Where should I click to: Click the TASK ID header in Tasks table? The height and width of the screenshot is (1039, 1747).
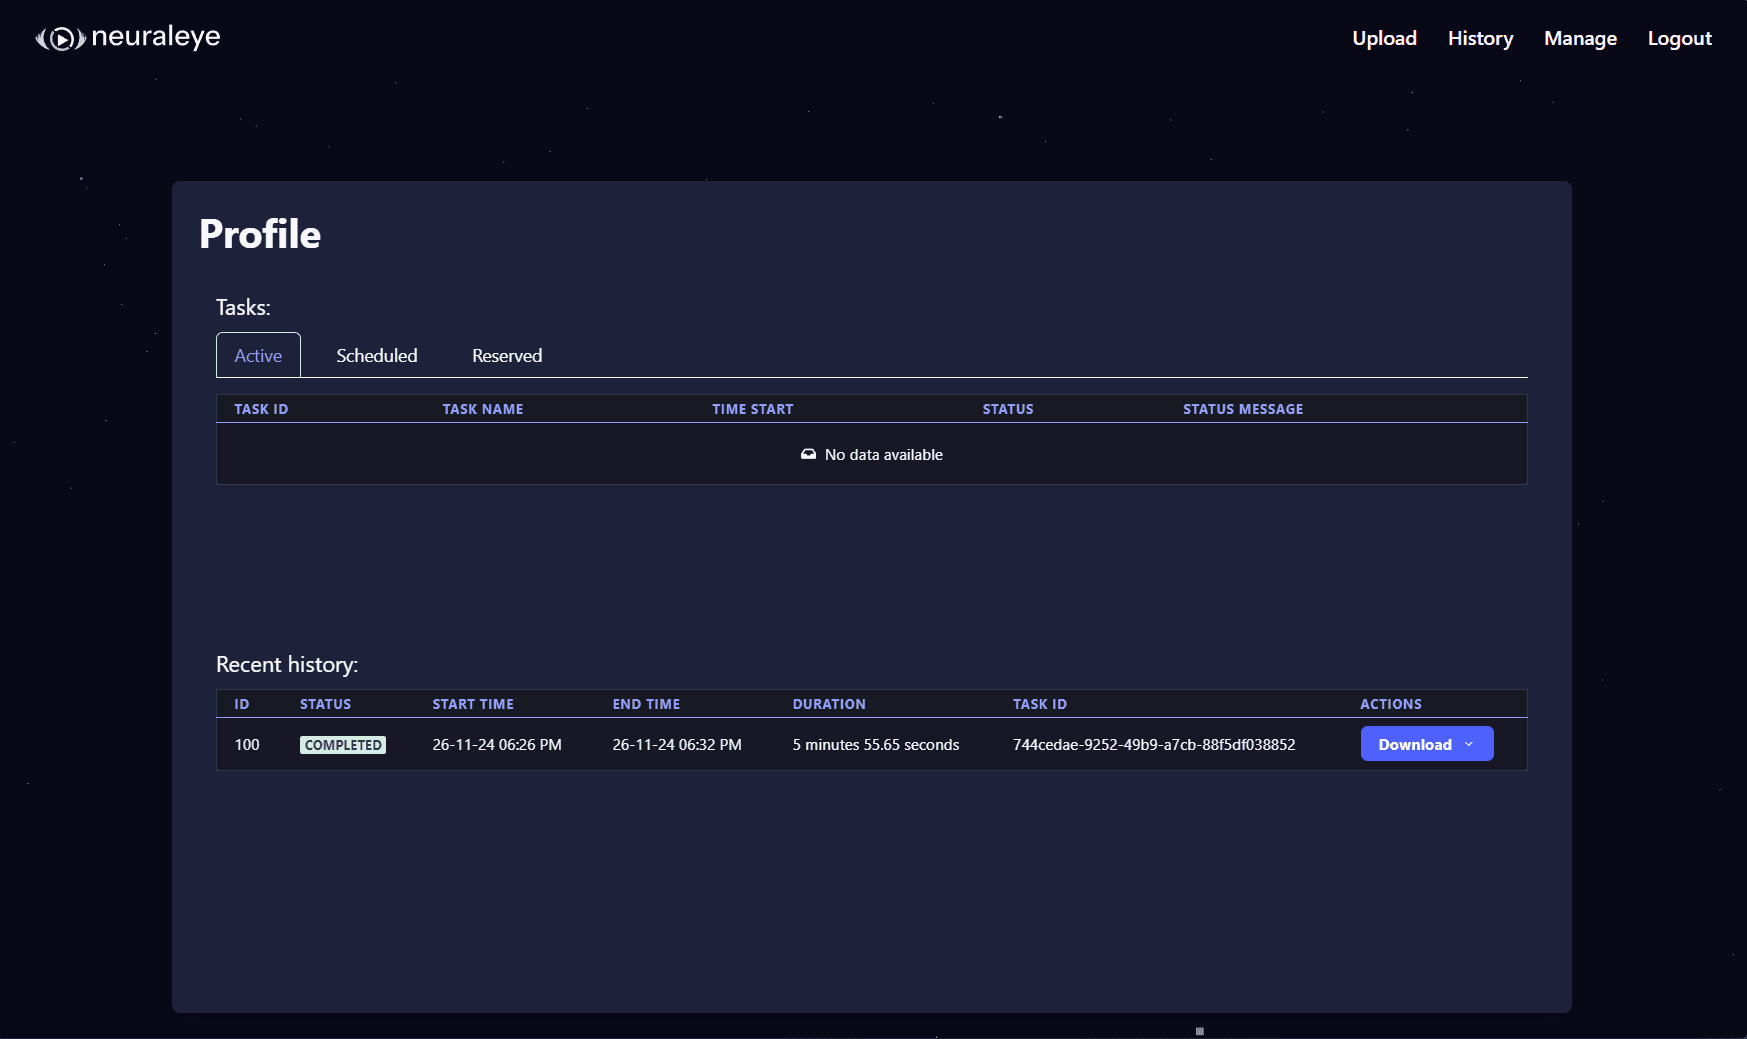[261, 409]
